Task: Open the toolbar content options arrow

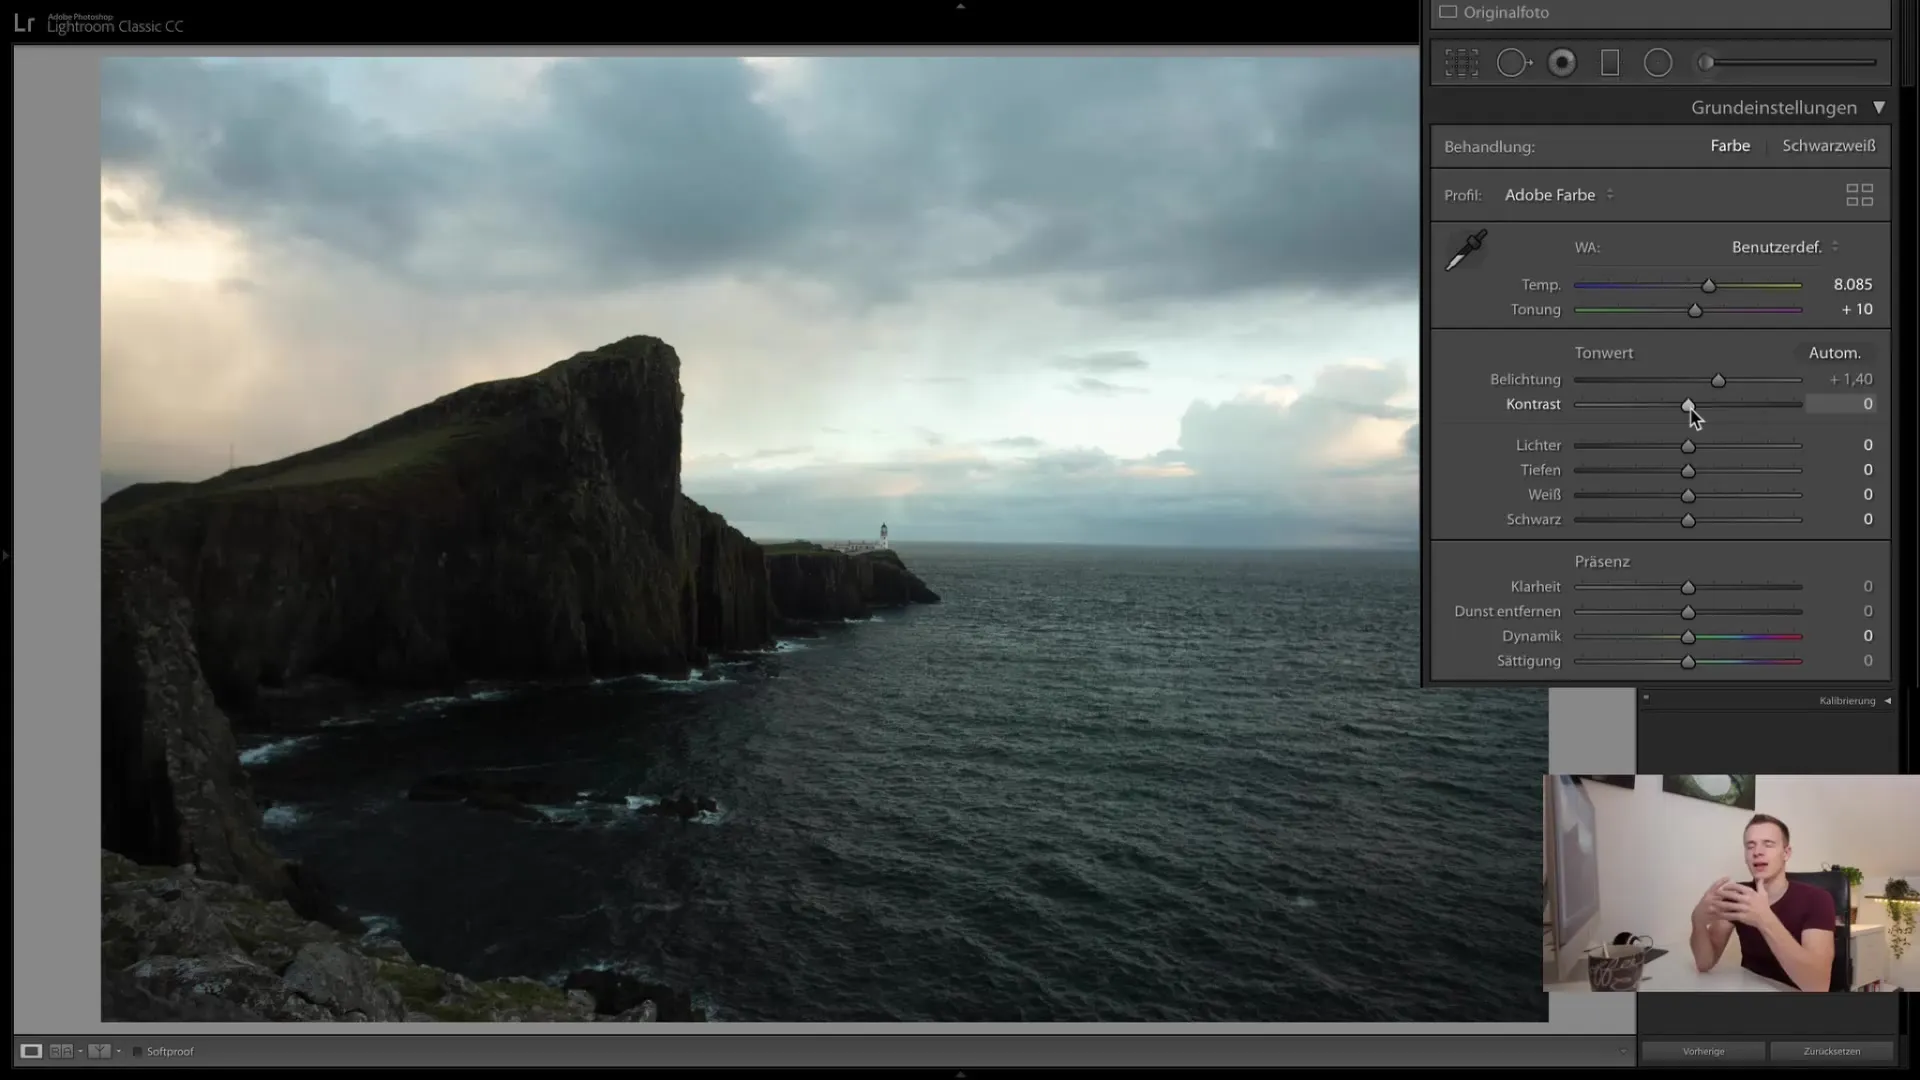Action: 1623,1051
